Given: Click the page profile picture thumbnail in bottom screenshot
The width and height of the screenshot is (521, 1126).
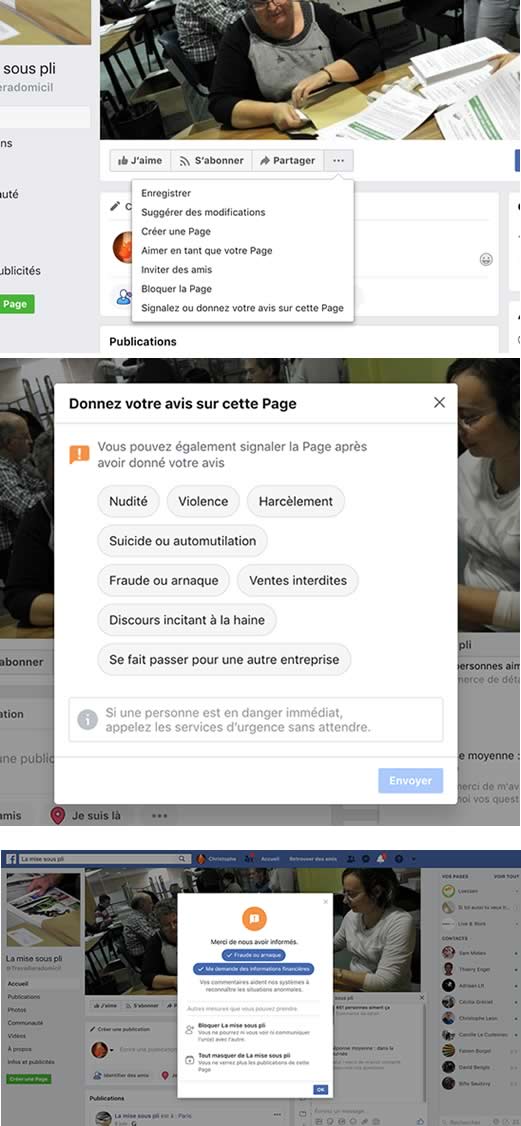Looking at the screenshot, I should [43, 909].
